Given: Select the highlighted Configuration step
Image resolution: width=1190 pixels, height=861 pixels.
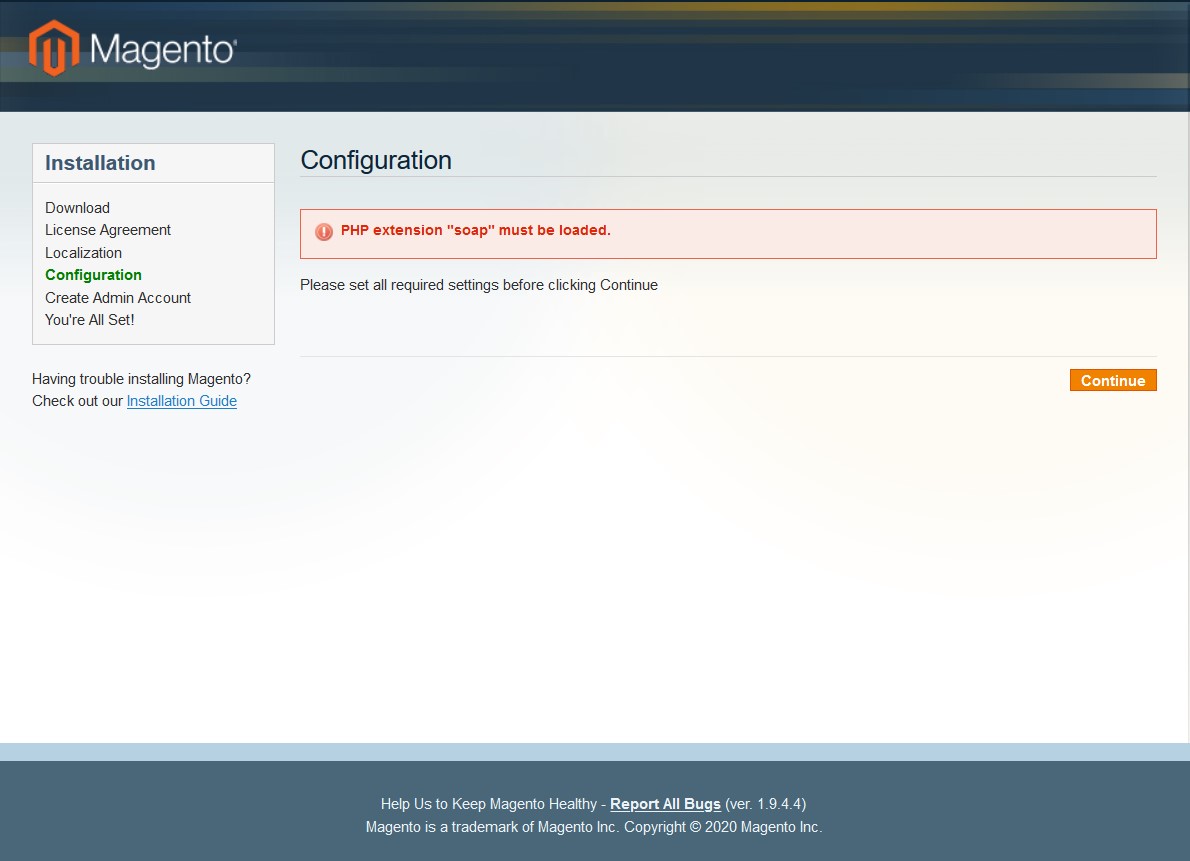Looking at the screenshot, I should [93, 274].
